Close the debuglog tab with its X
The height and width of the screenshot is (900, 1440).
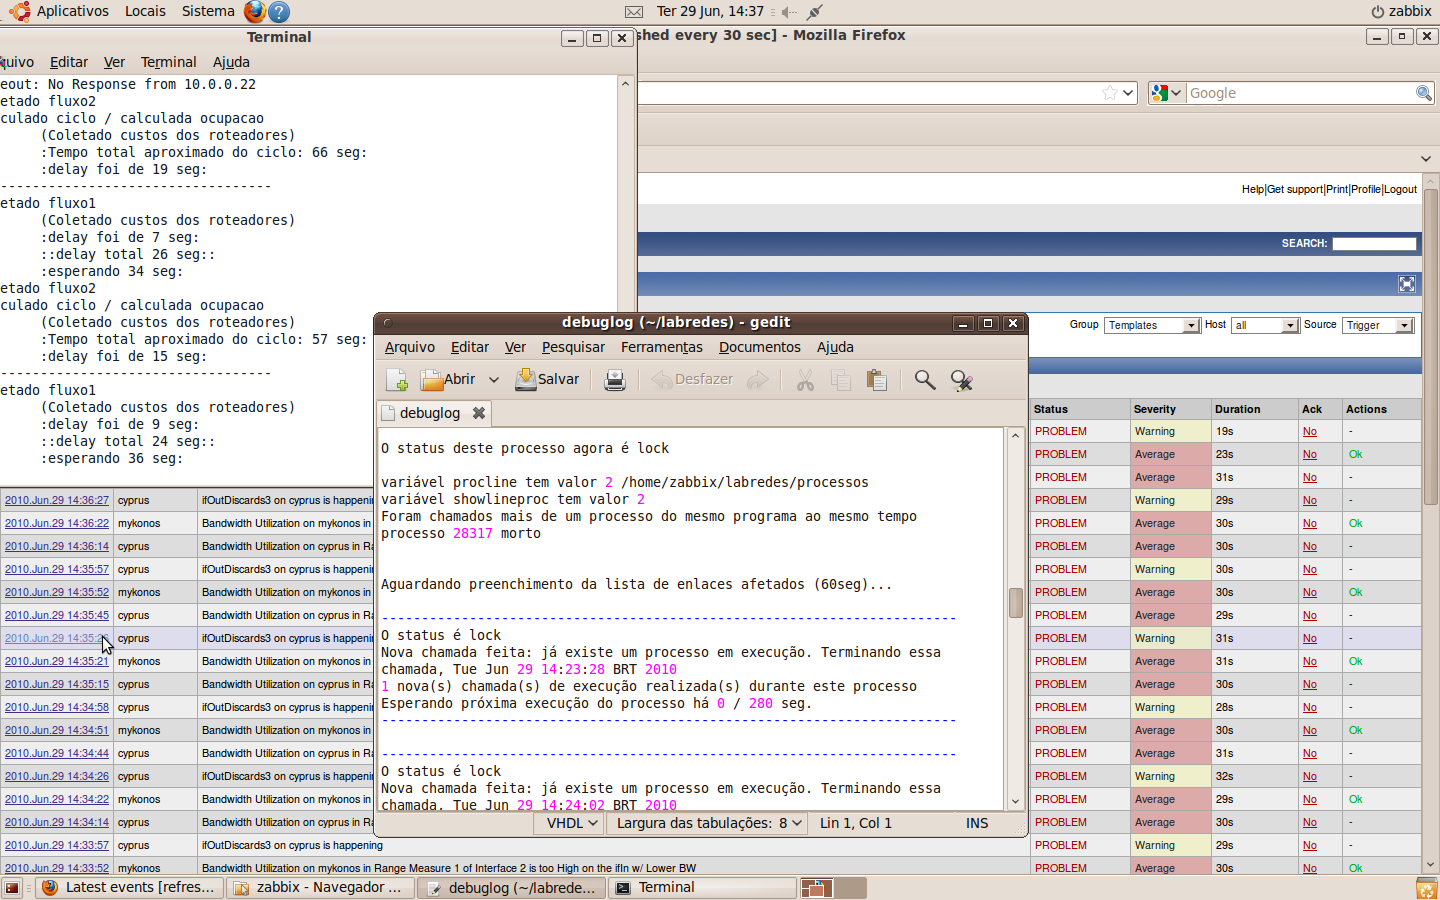tap(479, 413)
